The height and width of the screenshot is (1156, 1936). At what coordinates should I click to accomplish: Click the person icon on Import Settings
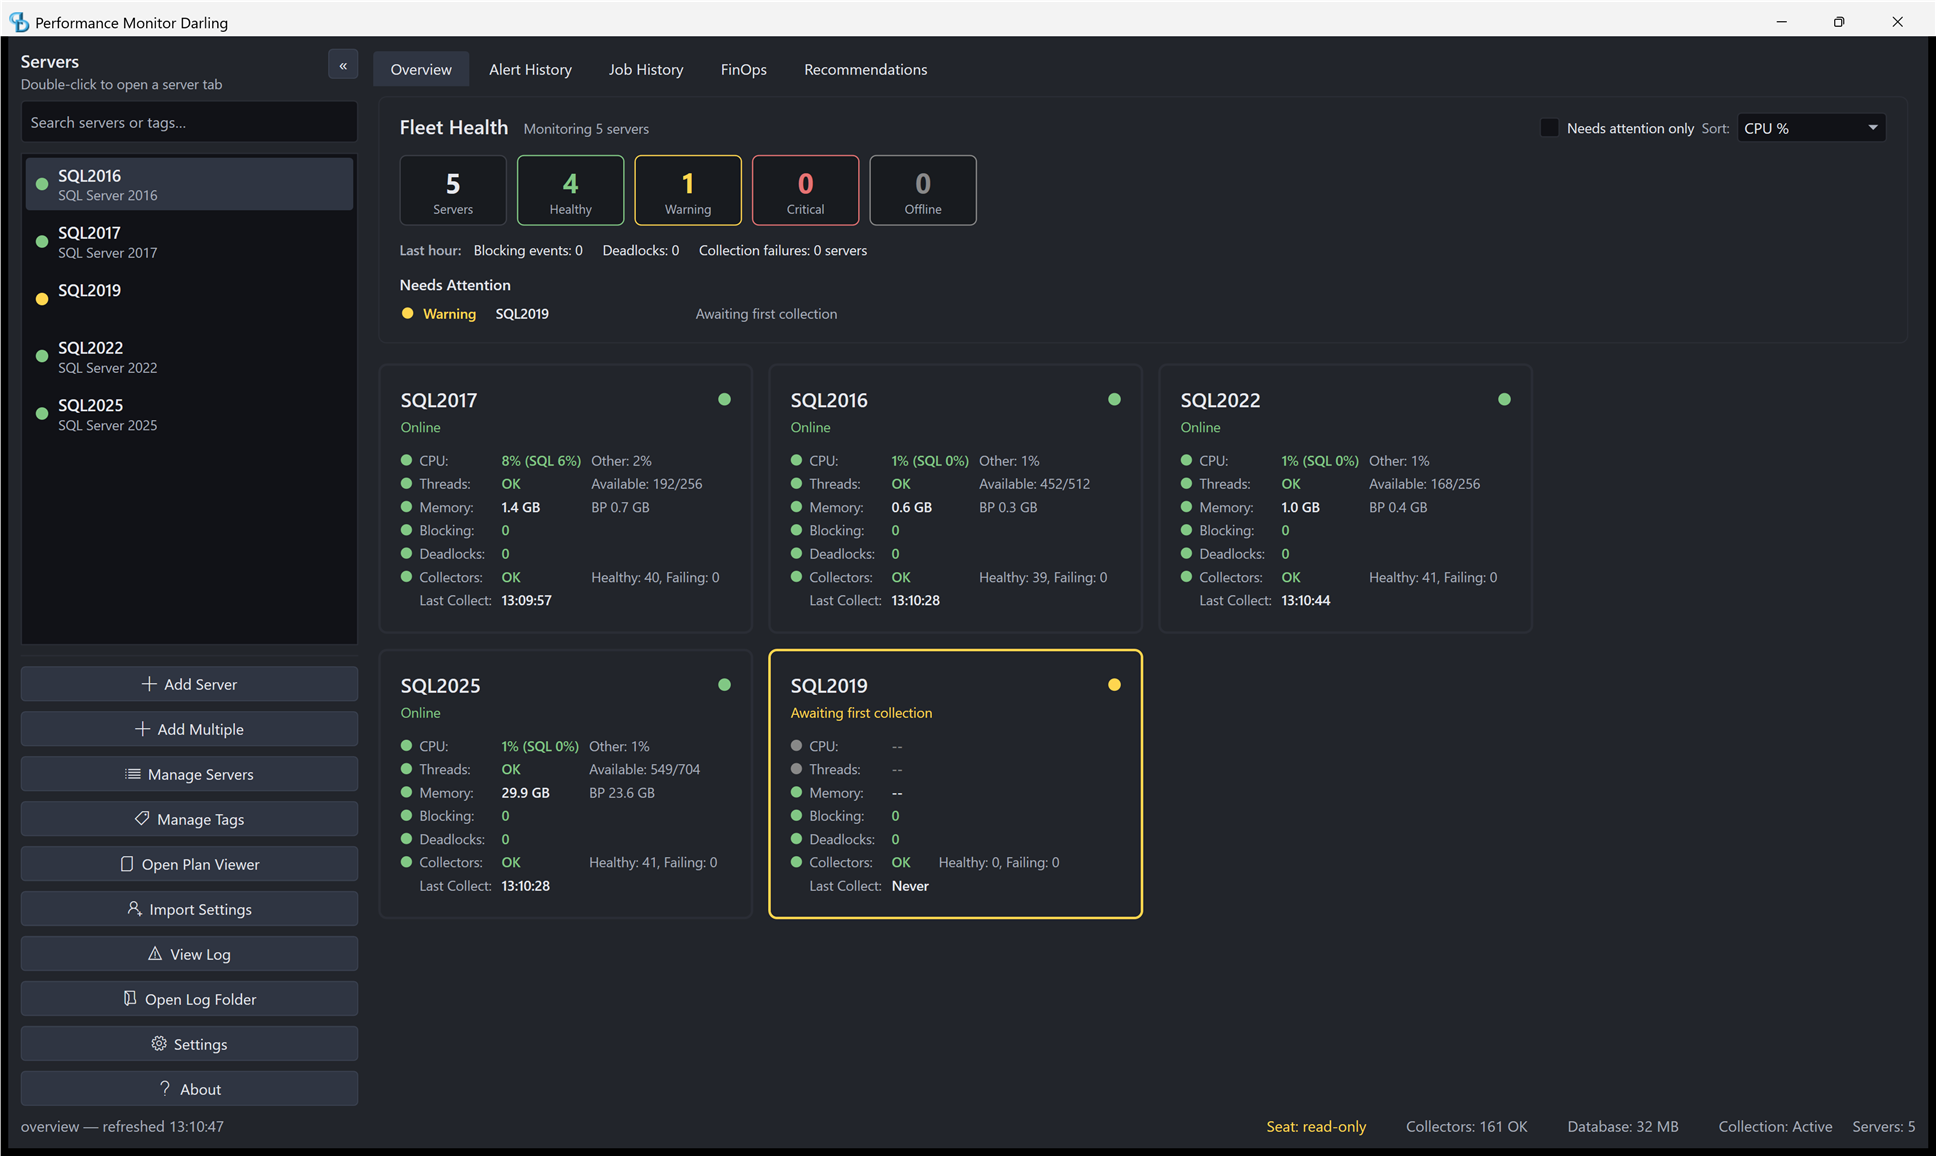pyautogui.click(x=134, y=908)
